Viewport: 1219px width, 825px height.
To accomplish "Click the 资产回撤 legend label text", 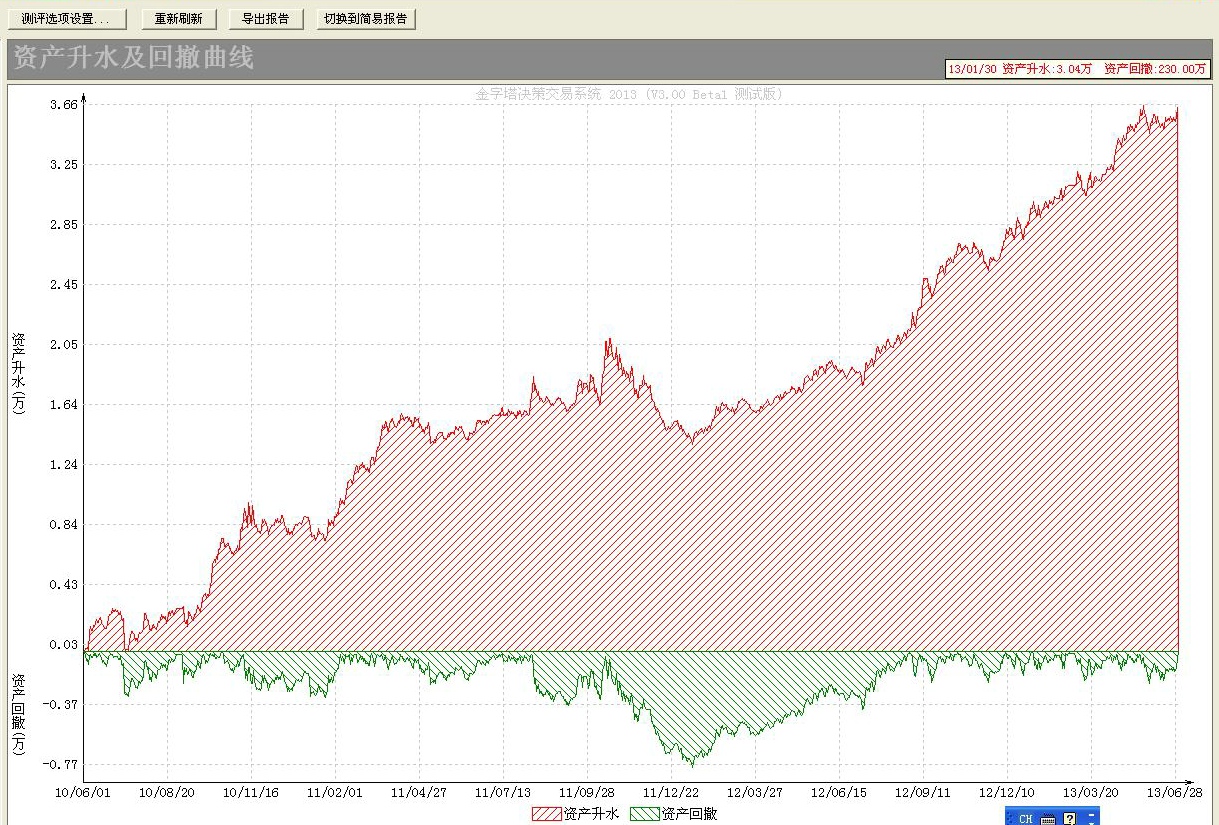I will [689, 814].
